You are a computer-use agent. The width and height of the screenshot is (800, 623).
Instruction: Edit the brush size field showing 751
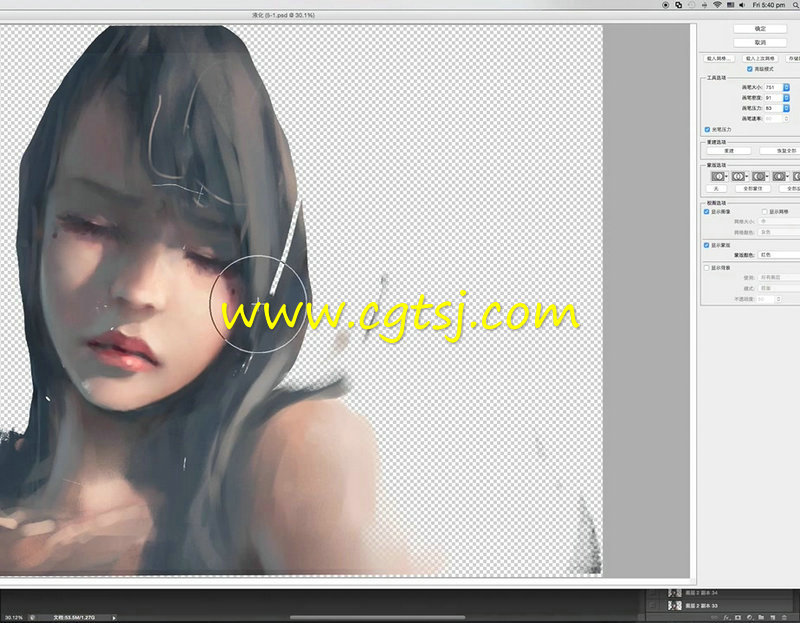click(773, 87)
